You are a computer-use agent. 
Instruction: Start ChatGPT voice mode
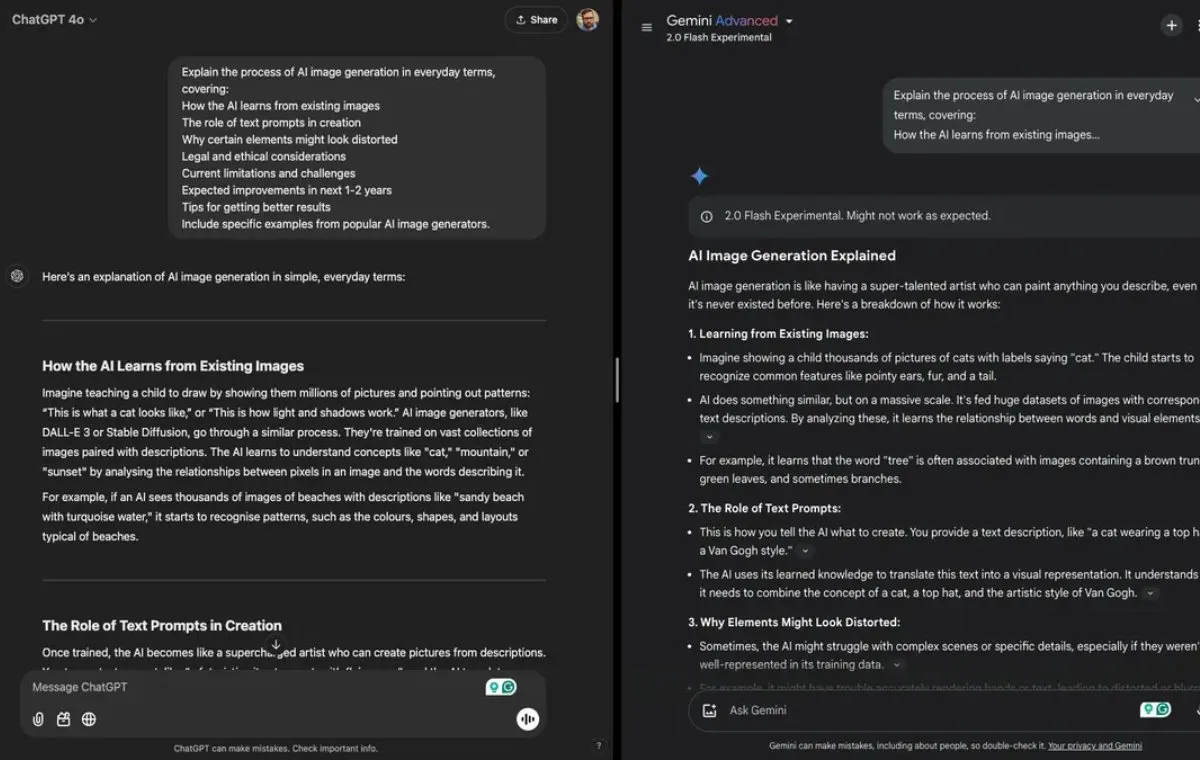(x=527, y=719)
